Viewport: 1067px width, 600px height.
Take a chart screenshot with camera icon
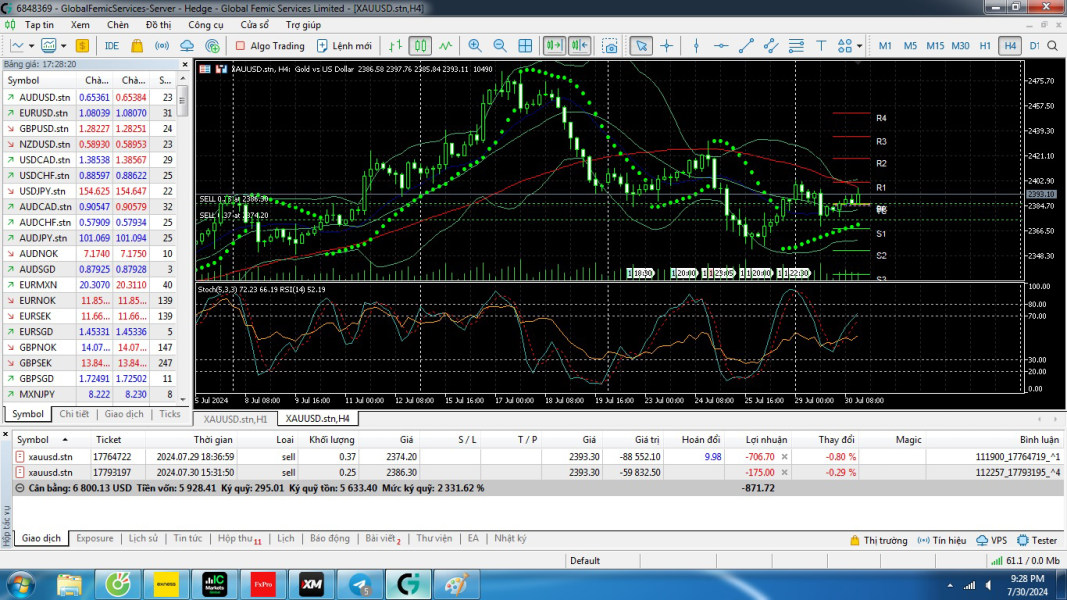610,46
